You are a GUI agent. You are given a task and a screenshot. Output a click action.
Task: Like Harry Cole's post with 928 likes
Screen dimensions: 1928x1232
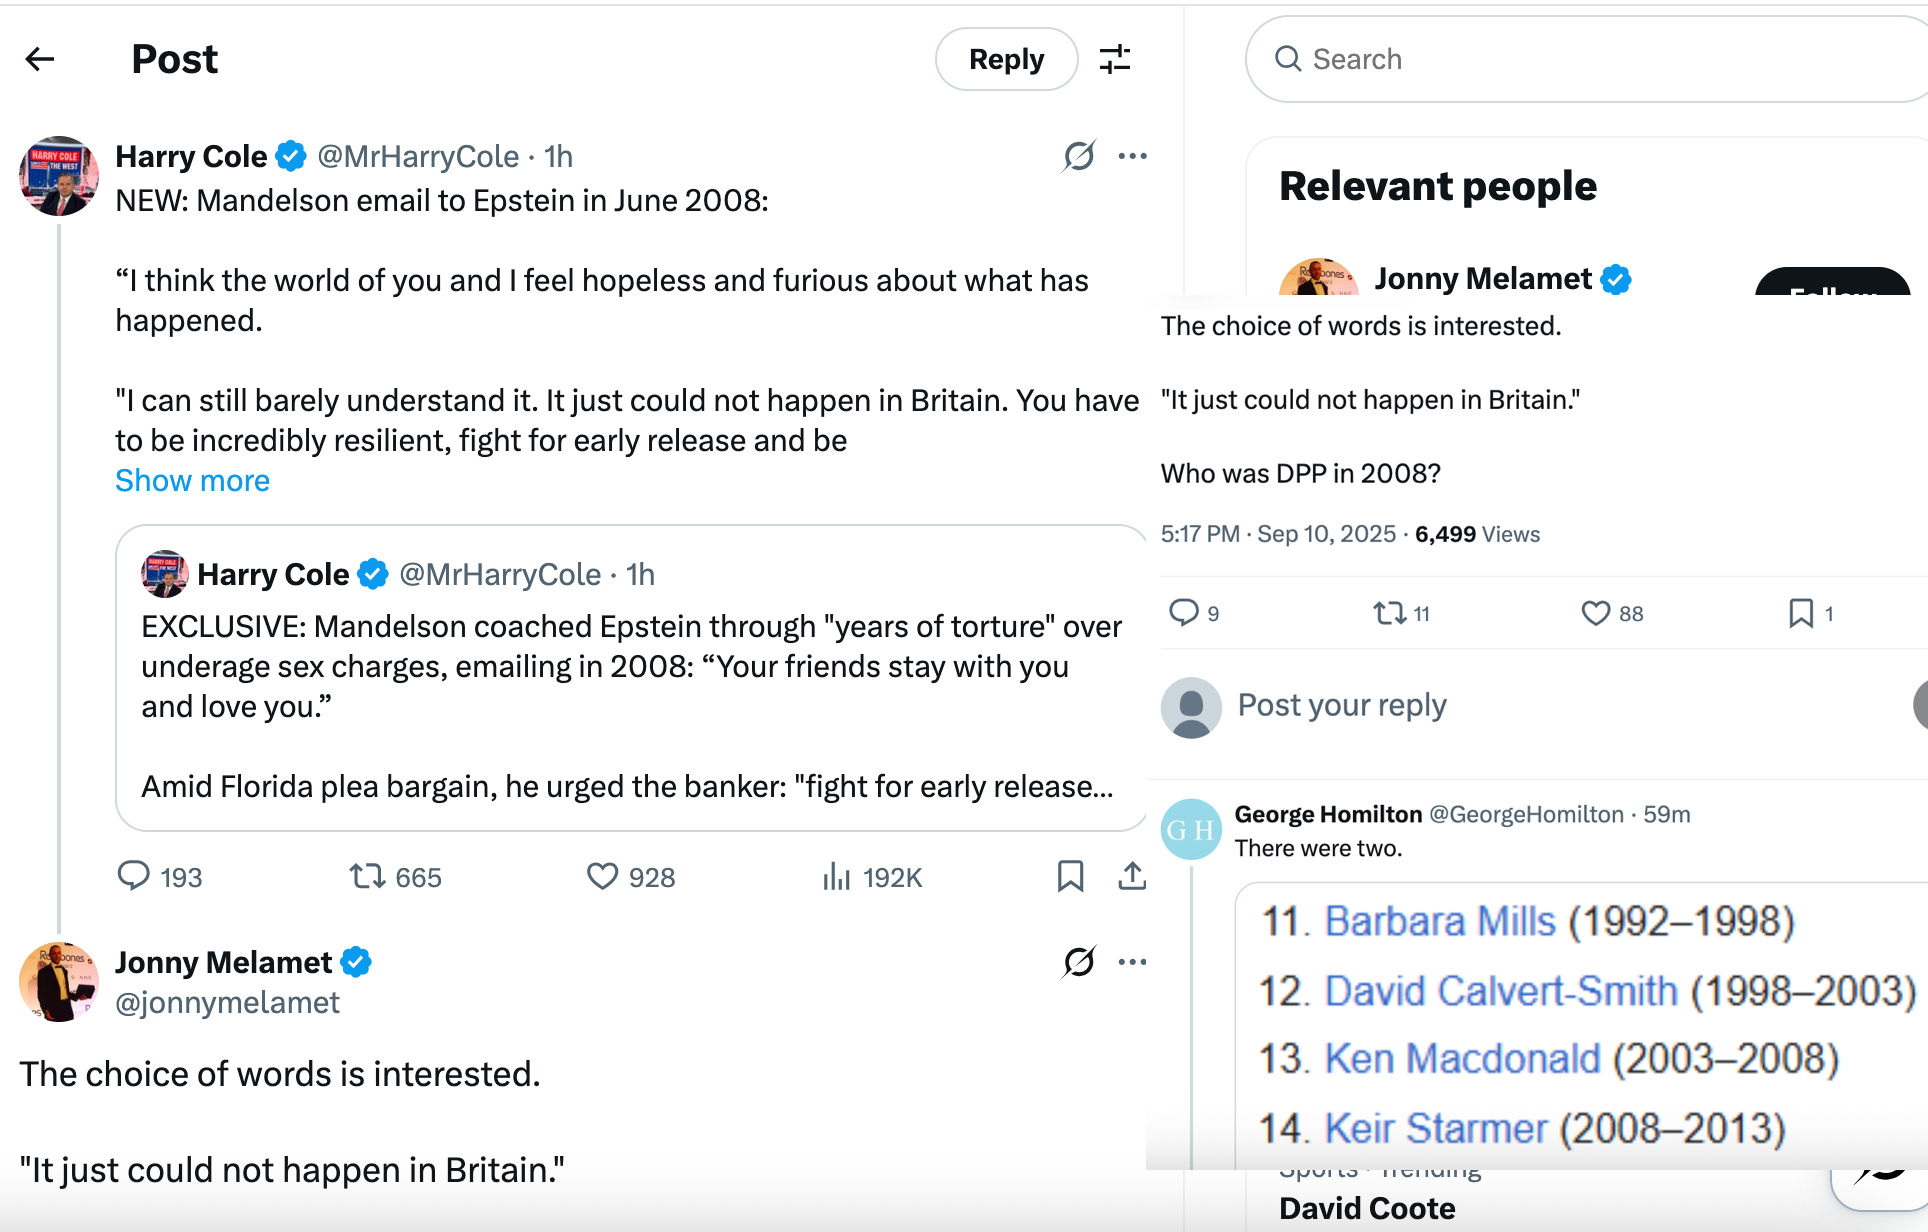point(602,876)
